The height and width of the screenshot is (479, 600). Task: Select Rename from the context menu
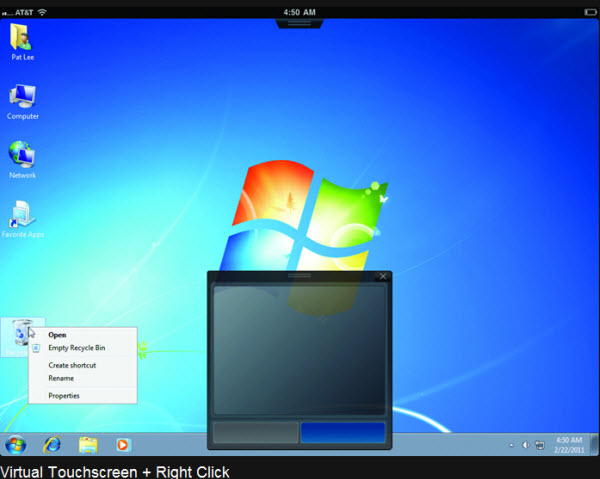61,378
